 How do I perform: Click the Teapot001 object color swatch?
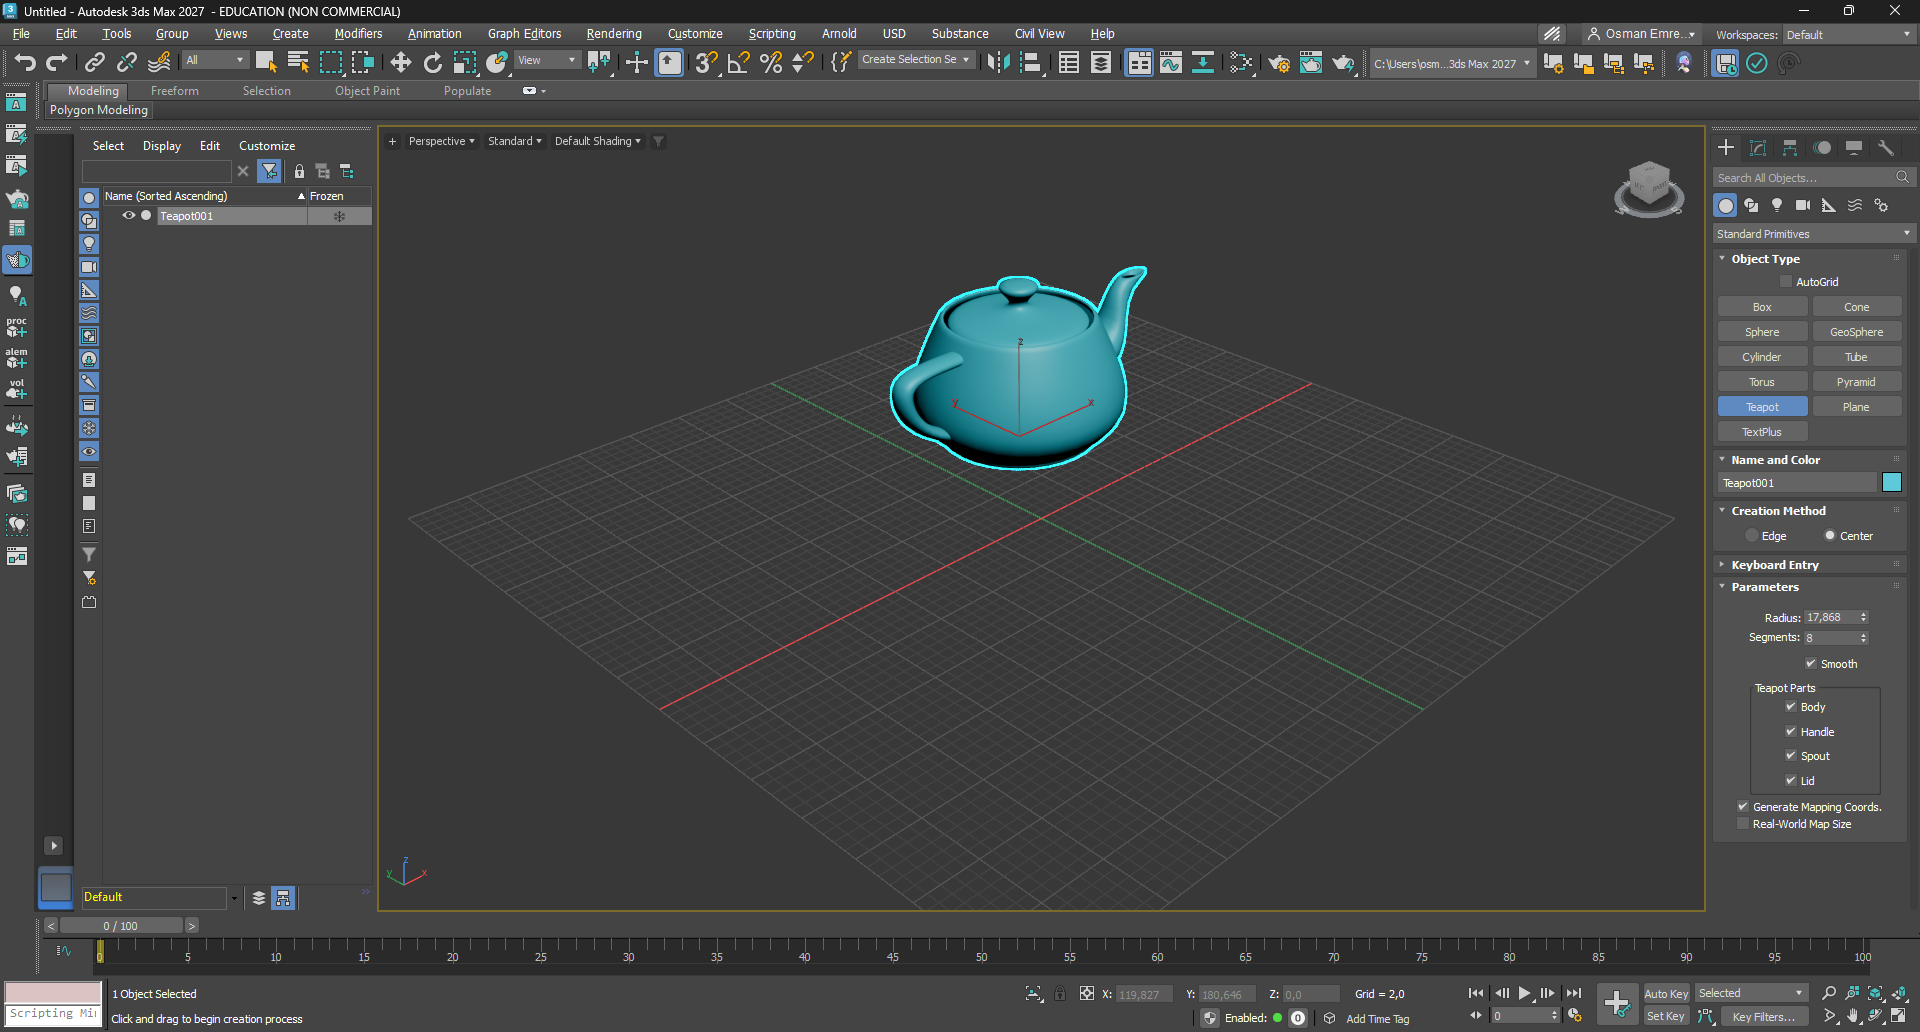pos(1892,483)
